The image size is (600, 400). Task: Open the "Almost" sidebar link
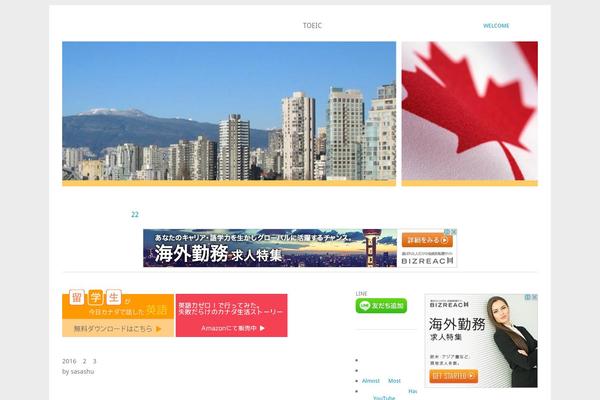pyautogui.click(x=371, y=381)
